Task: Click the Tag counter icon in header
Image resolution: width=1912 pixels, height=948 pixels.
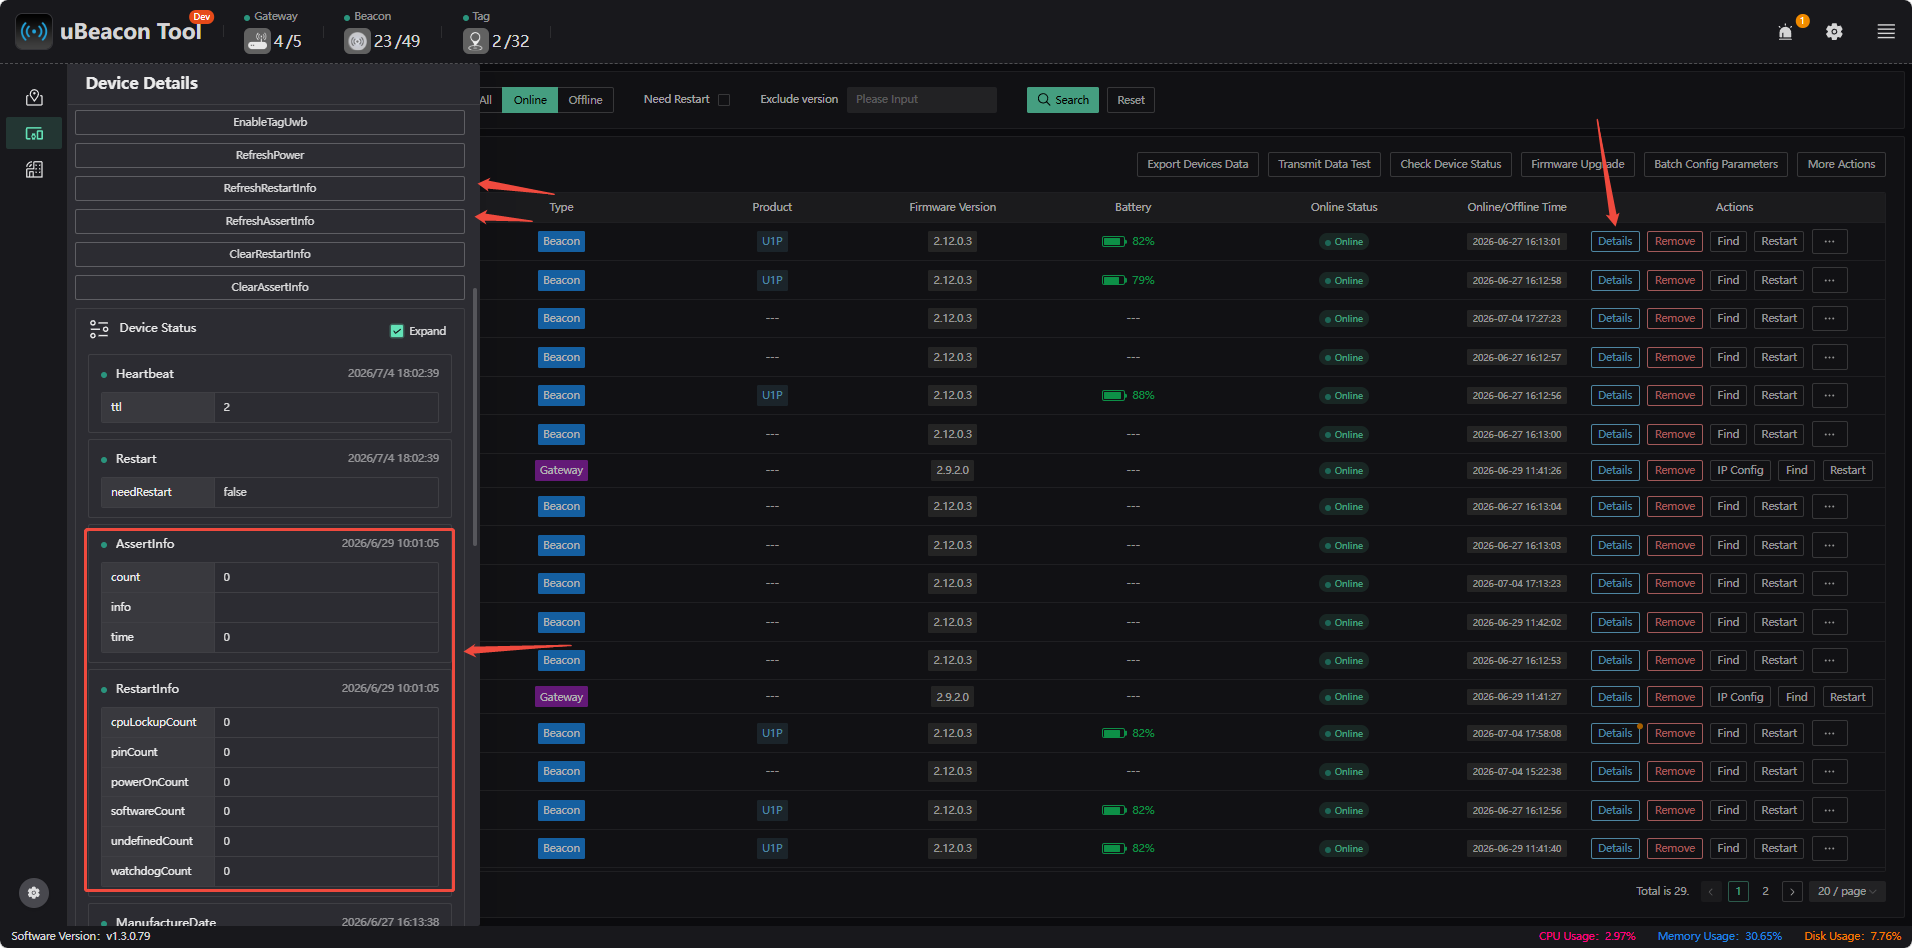Action: tap(475, 41)
